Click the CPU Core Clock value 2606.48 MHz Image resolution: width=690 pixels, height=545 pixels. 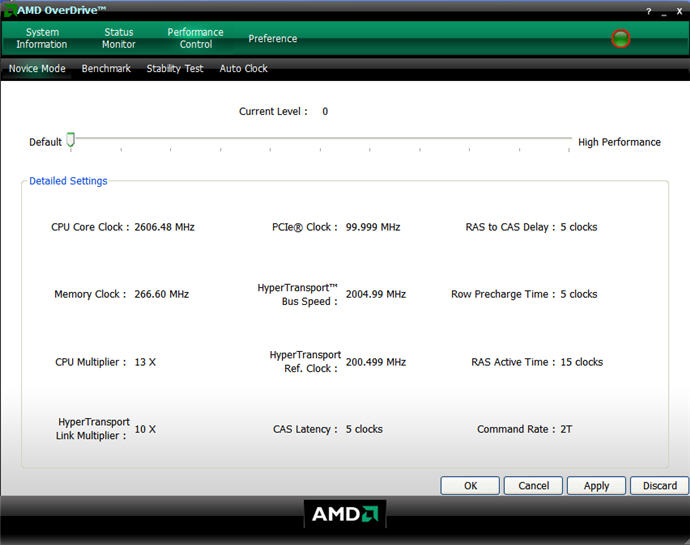[x=164, y=227]
